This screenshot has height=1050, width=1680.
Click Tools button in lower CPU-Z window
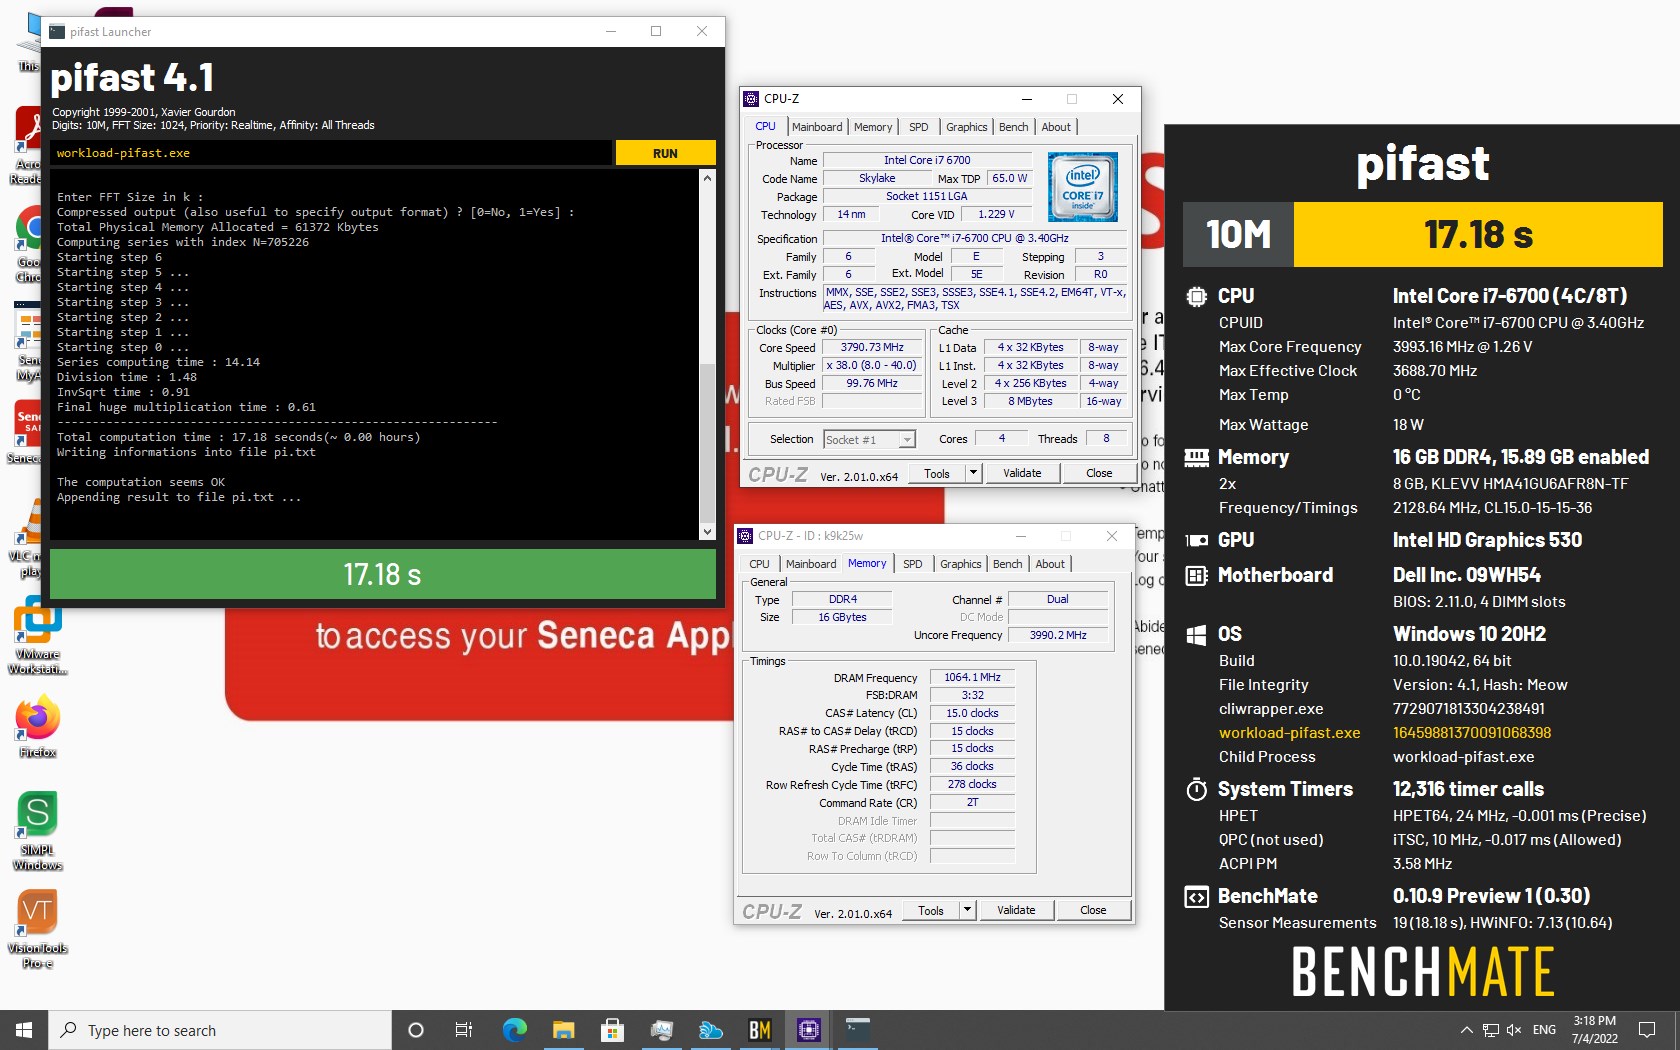pos(931,910)
